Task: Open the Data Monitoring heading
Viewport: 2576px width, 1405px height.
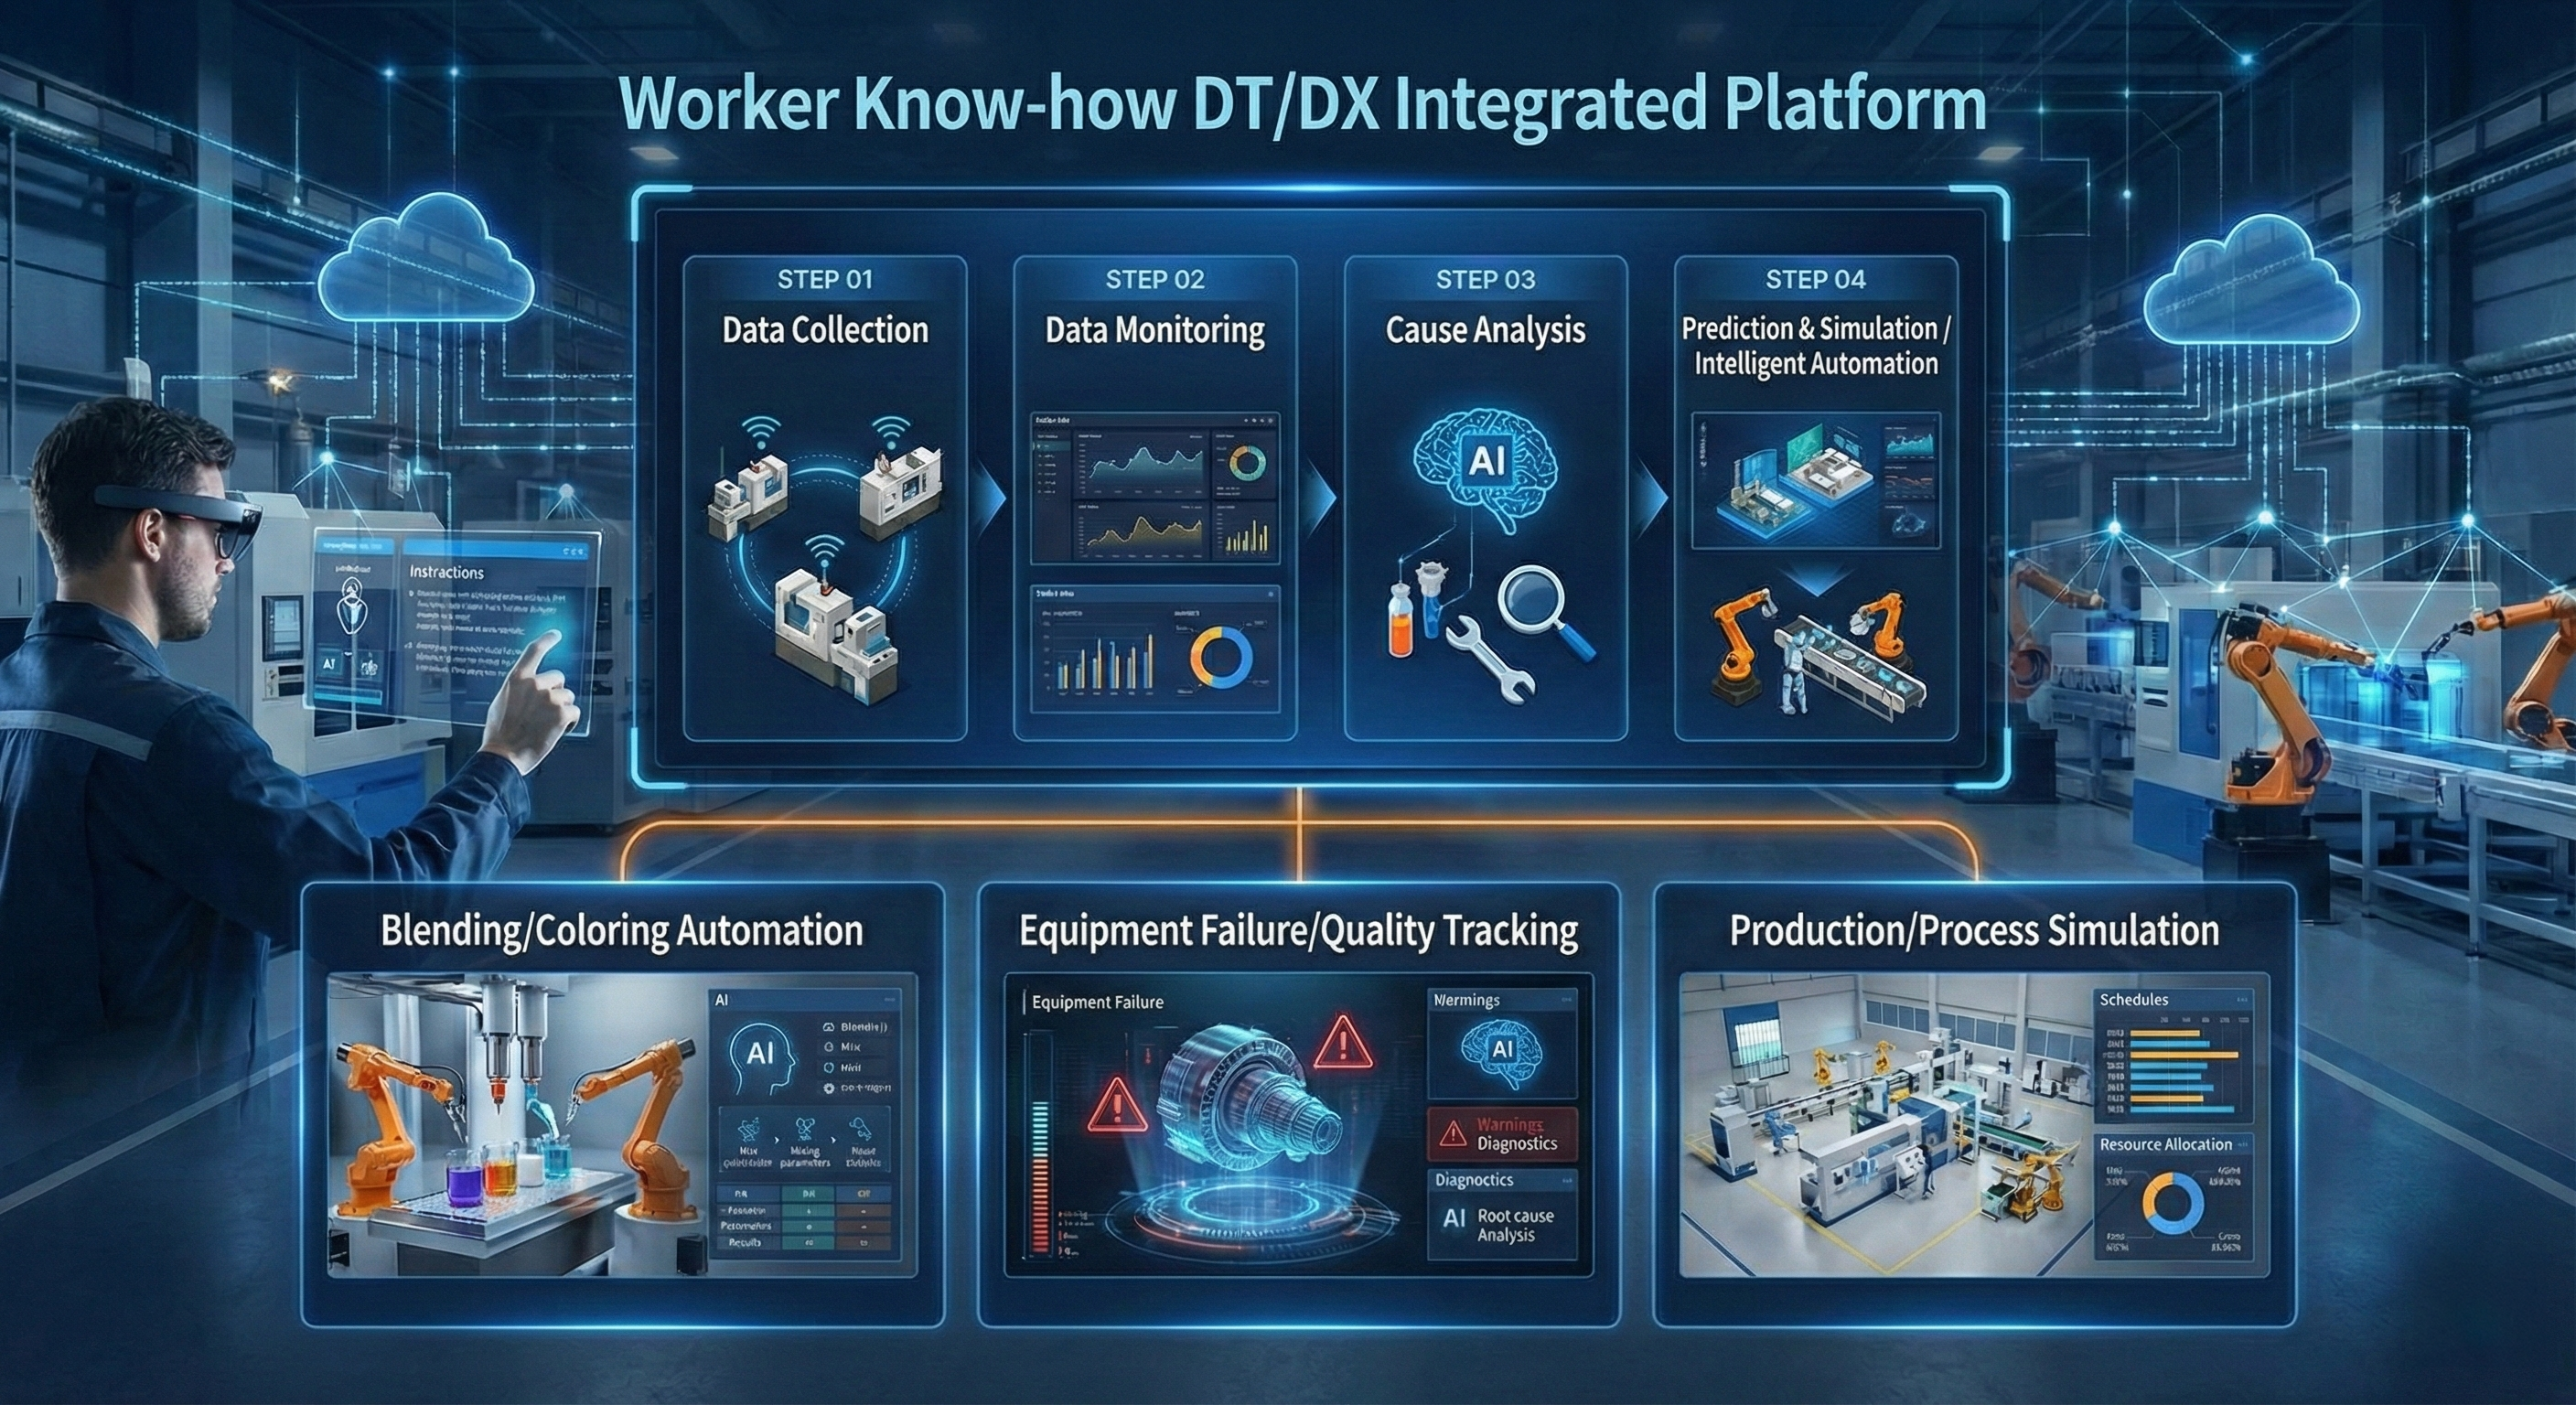Action: click(x=1155, y=330)
